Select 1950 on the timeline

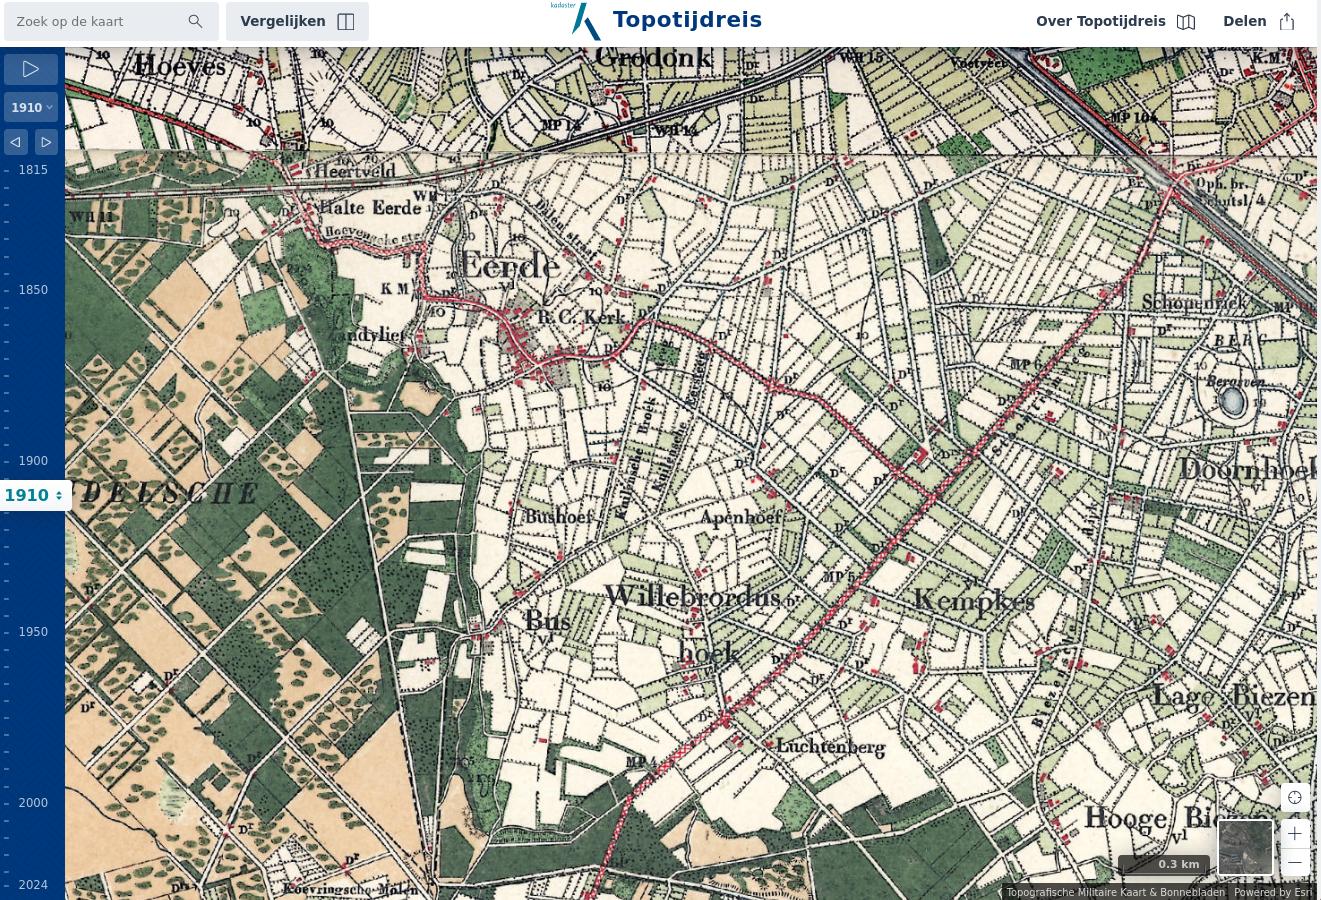coord(33,632)
